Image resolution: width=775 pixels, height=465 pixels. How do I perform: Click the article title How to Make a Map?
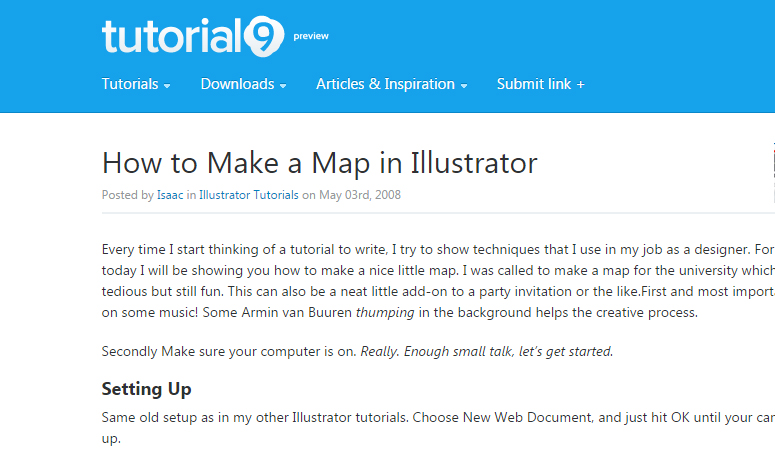coord(319,163)
